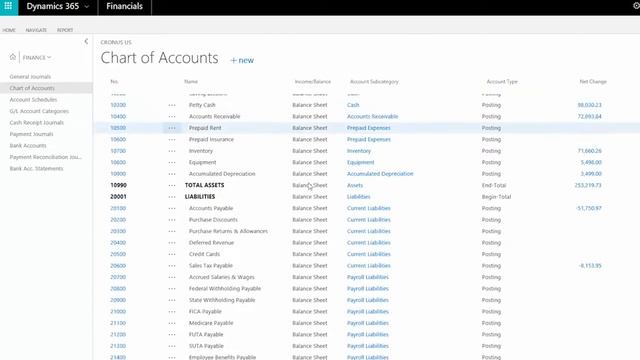Open the app launcher waffle icon

point(8,6)
